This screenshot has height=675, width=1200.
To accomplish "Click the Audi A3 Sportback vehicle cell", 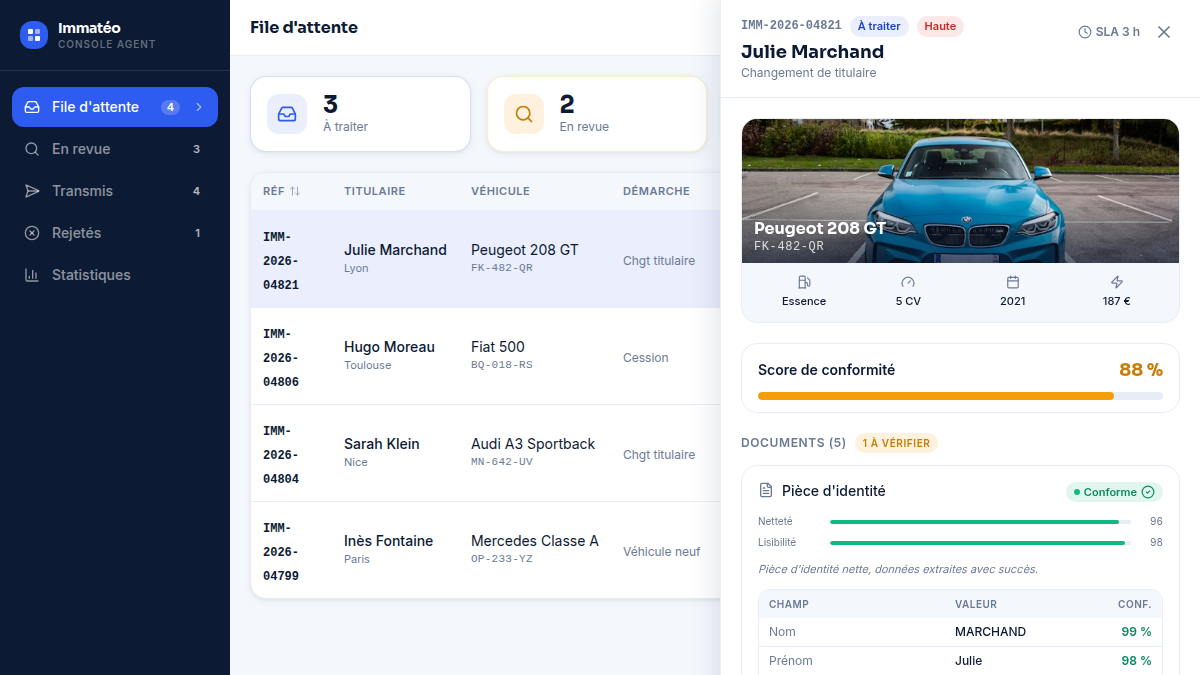I will (533, 452).
